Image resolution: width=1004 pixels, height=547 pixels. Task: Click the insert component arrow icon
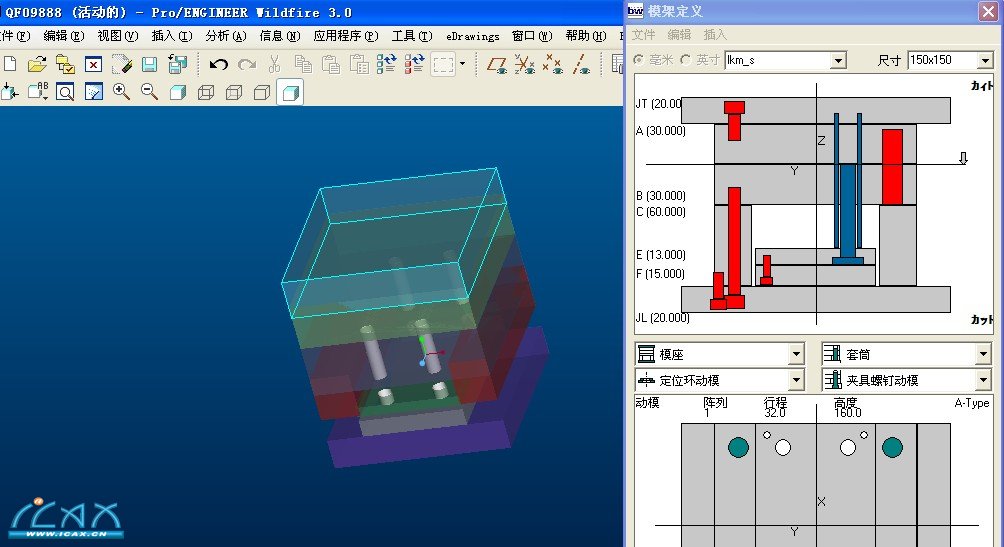pos(10,92)
